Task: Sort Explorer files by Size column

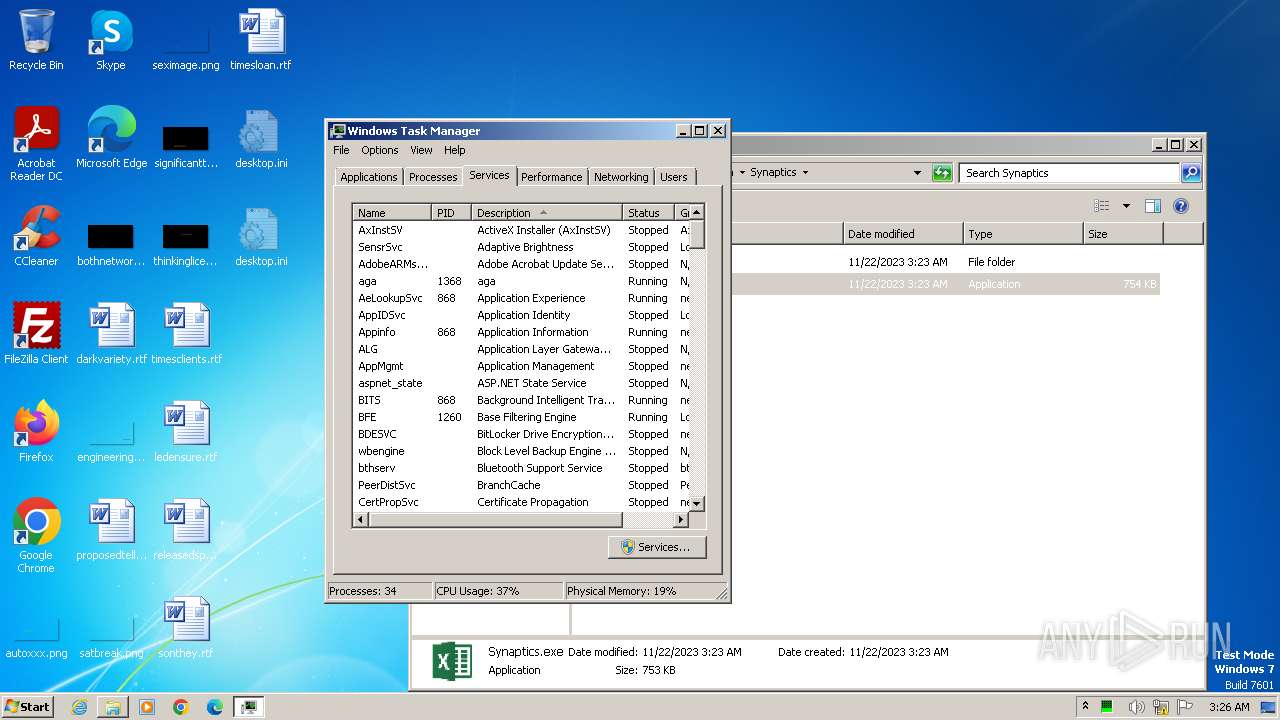Action: tap(1123, 234)
